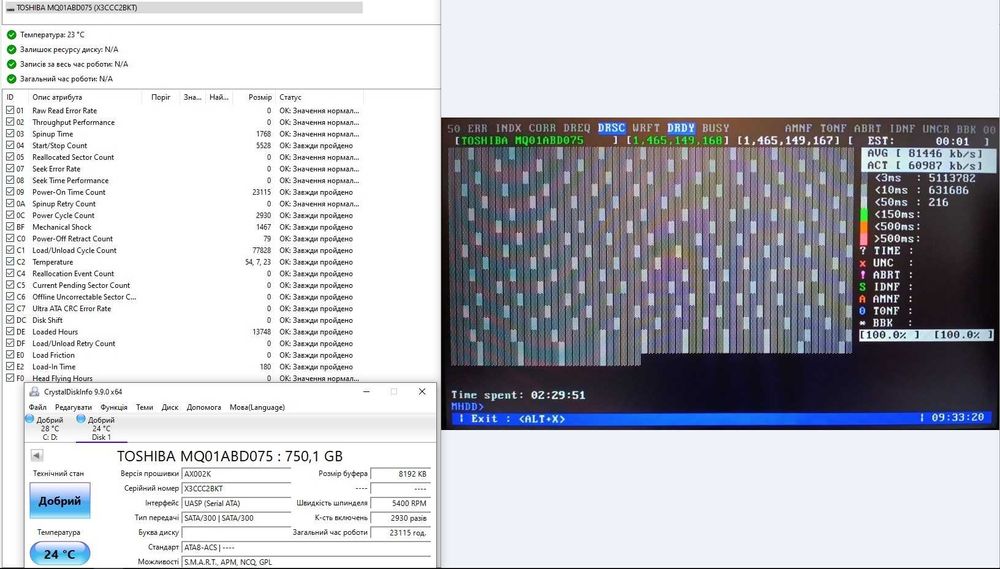Click the firmware version field AX002K
The height and width of the screenshot is (569, 1000).
click(x=236, y=474)
